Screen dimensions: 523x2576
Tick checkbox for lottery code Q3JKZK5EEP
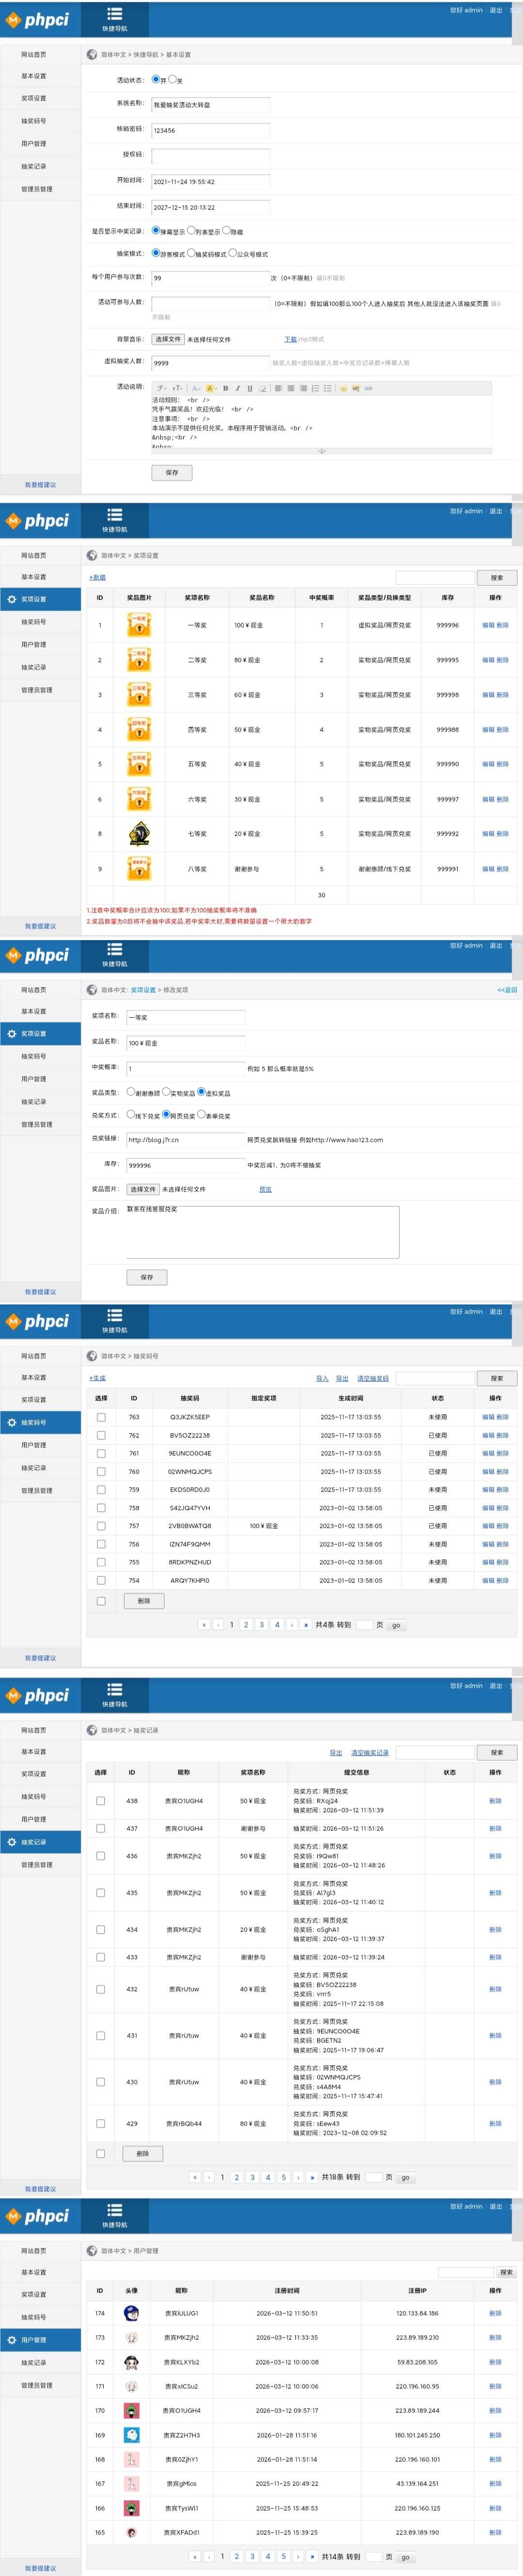click(101, 1417)
